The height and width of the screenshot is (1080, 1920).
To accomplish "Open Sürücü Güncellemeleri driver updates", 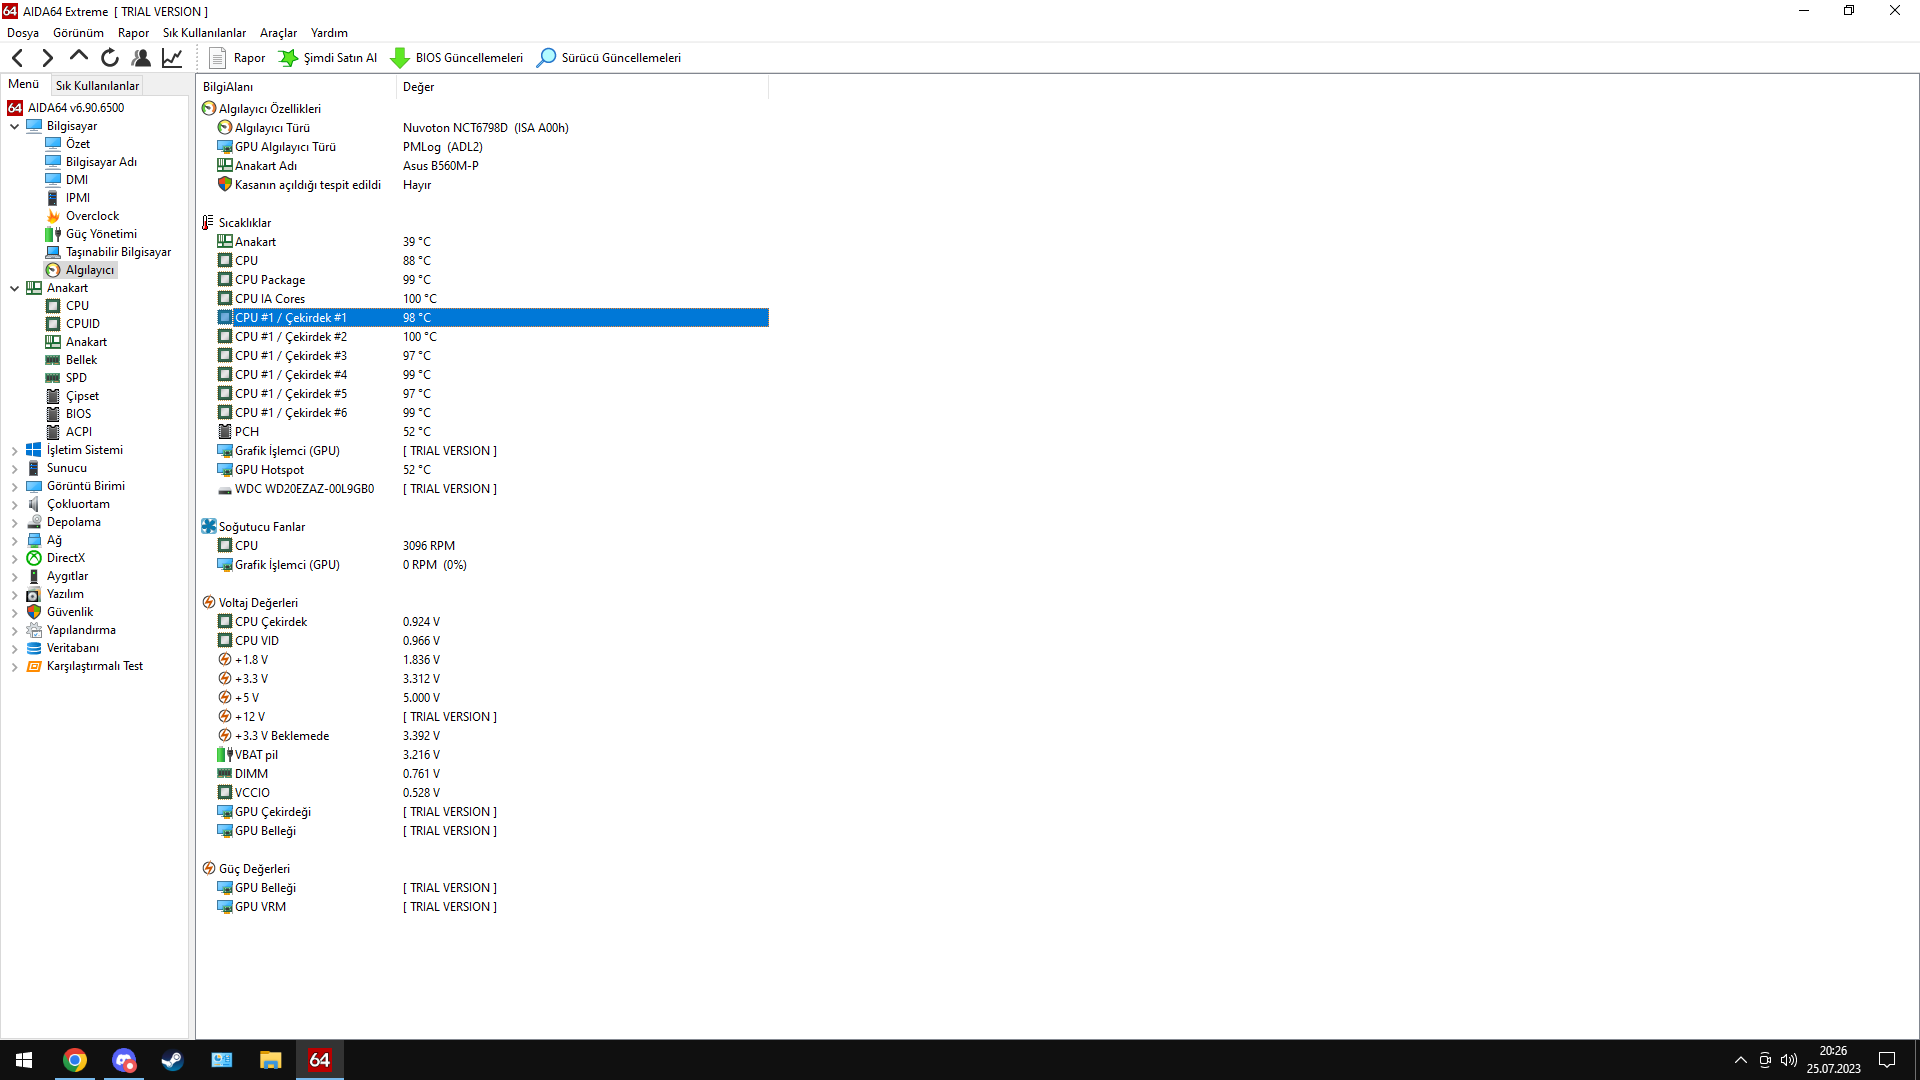I will click(609, 58).
